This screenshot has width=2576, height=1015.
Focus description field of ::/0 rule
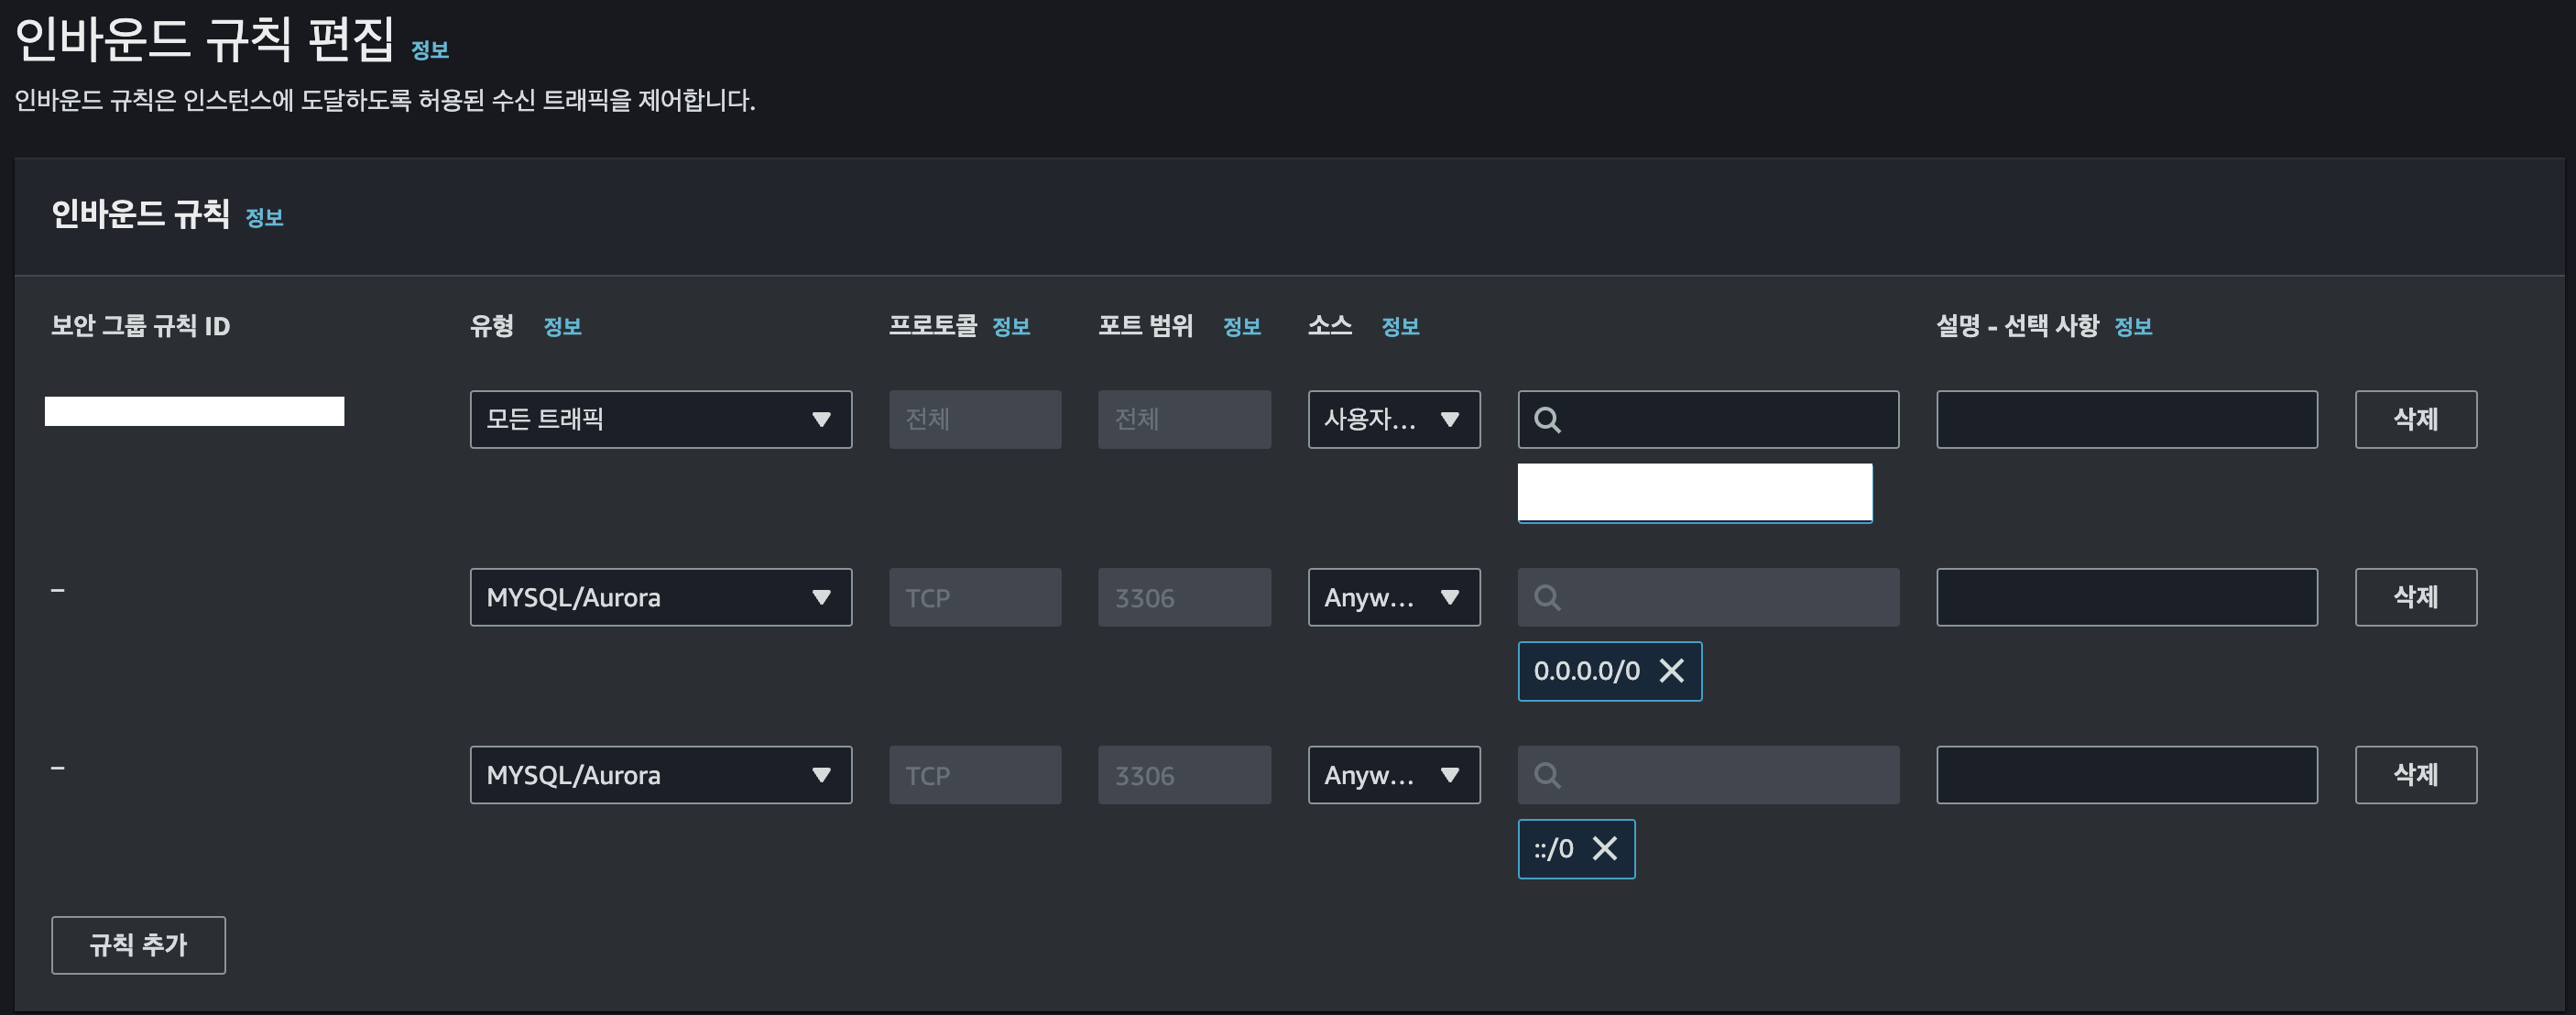(2127, 775)
